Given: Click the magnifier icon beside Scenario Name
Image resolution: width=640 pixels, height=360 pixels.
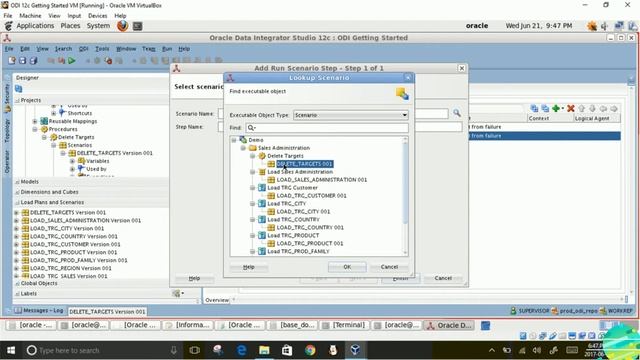Looking at the screenshot, I should point(457,113).
